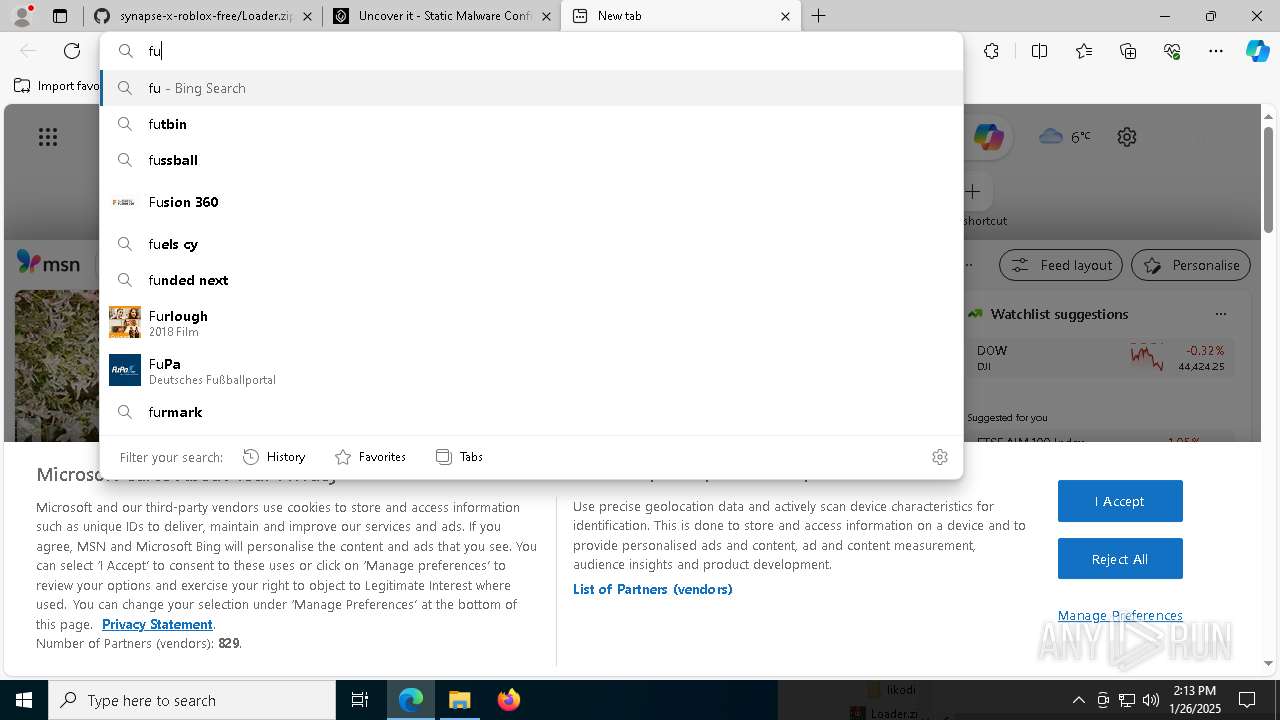1280x720 pixels.
Task: Open the DOW stock watchlist entry
Action: point(1100,358)
